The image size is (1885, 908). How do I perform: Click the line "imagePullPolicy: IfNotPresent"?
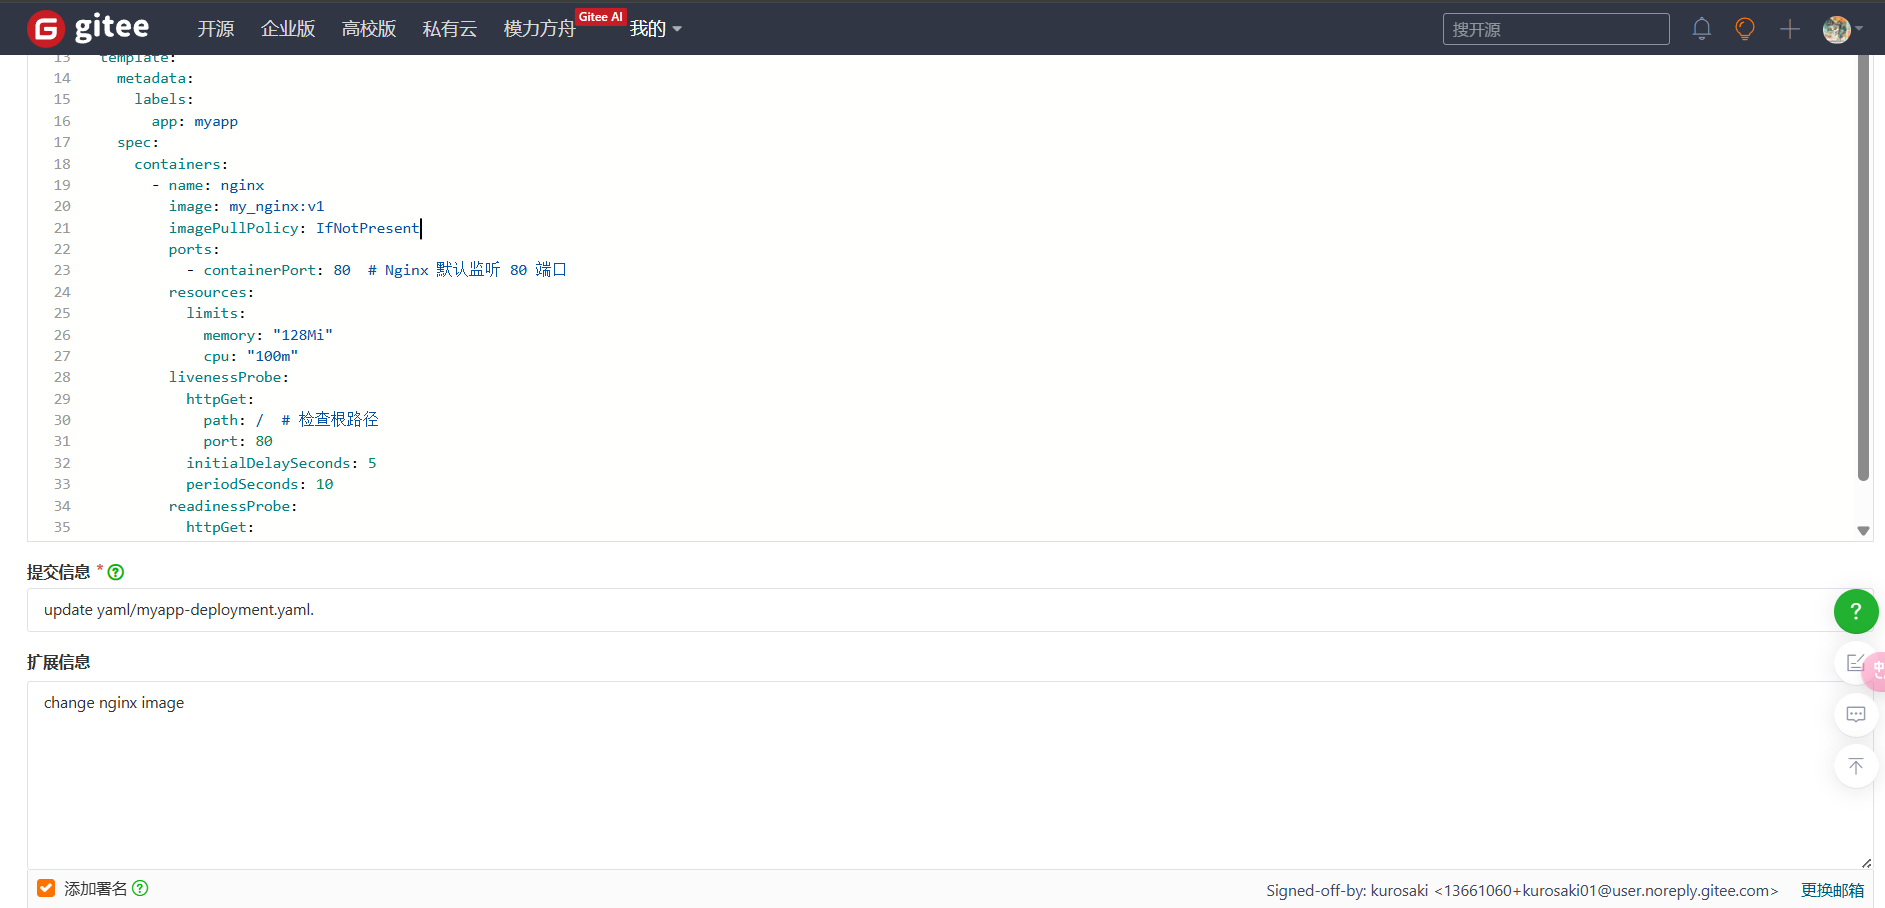[x=294, y=228]
